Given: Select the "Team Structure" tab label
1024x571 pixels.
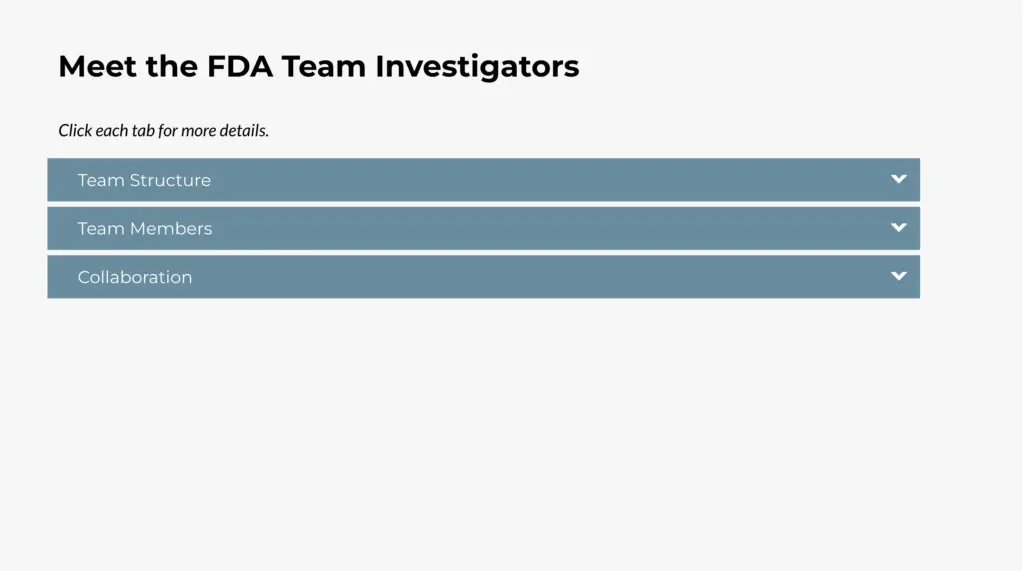Looking at the screenshot, I should (144, 180).
